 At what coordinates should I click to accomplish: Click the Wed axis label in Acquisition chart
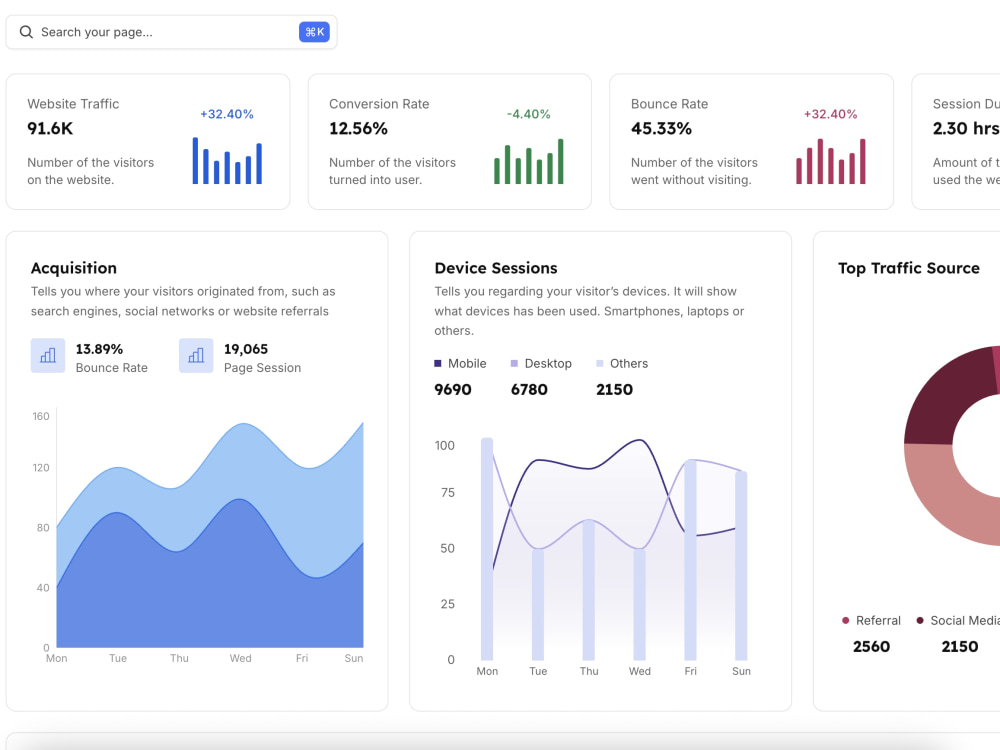(x=240, y=658)
